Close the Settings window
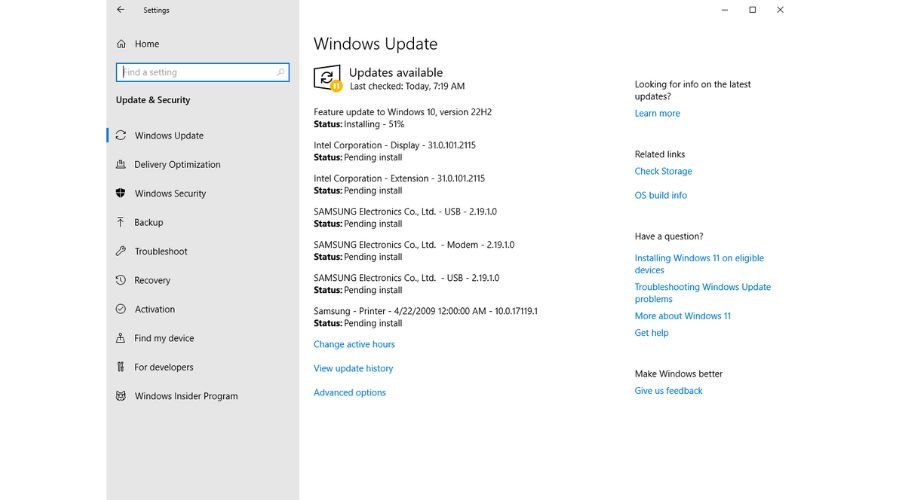 [x=780, y=10]
